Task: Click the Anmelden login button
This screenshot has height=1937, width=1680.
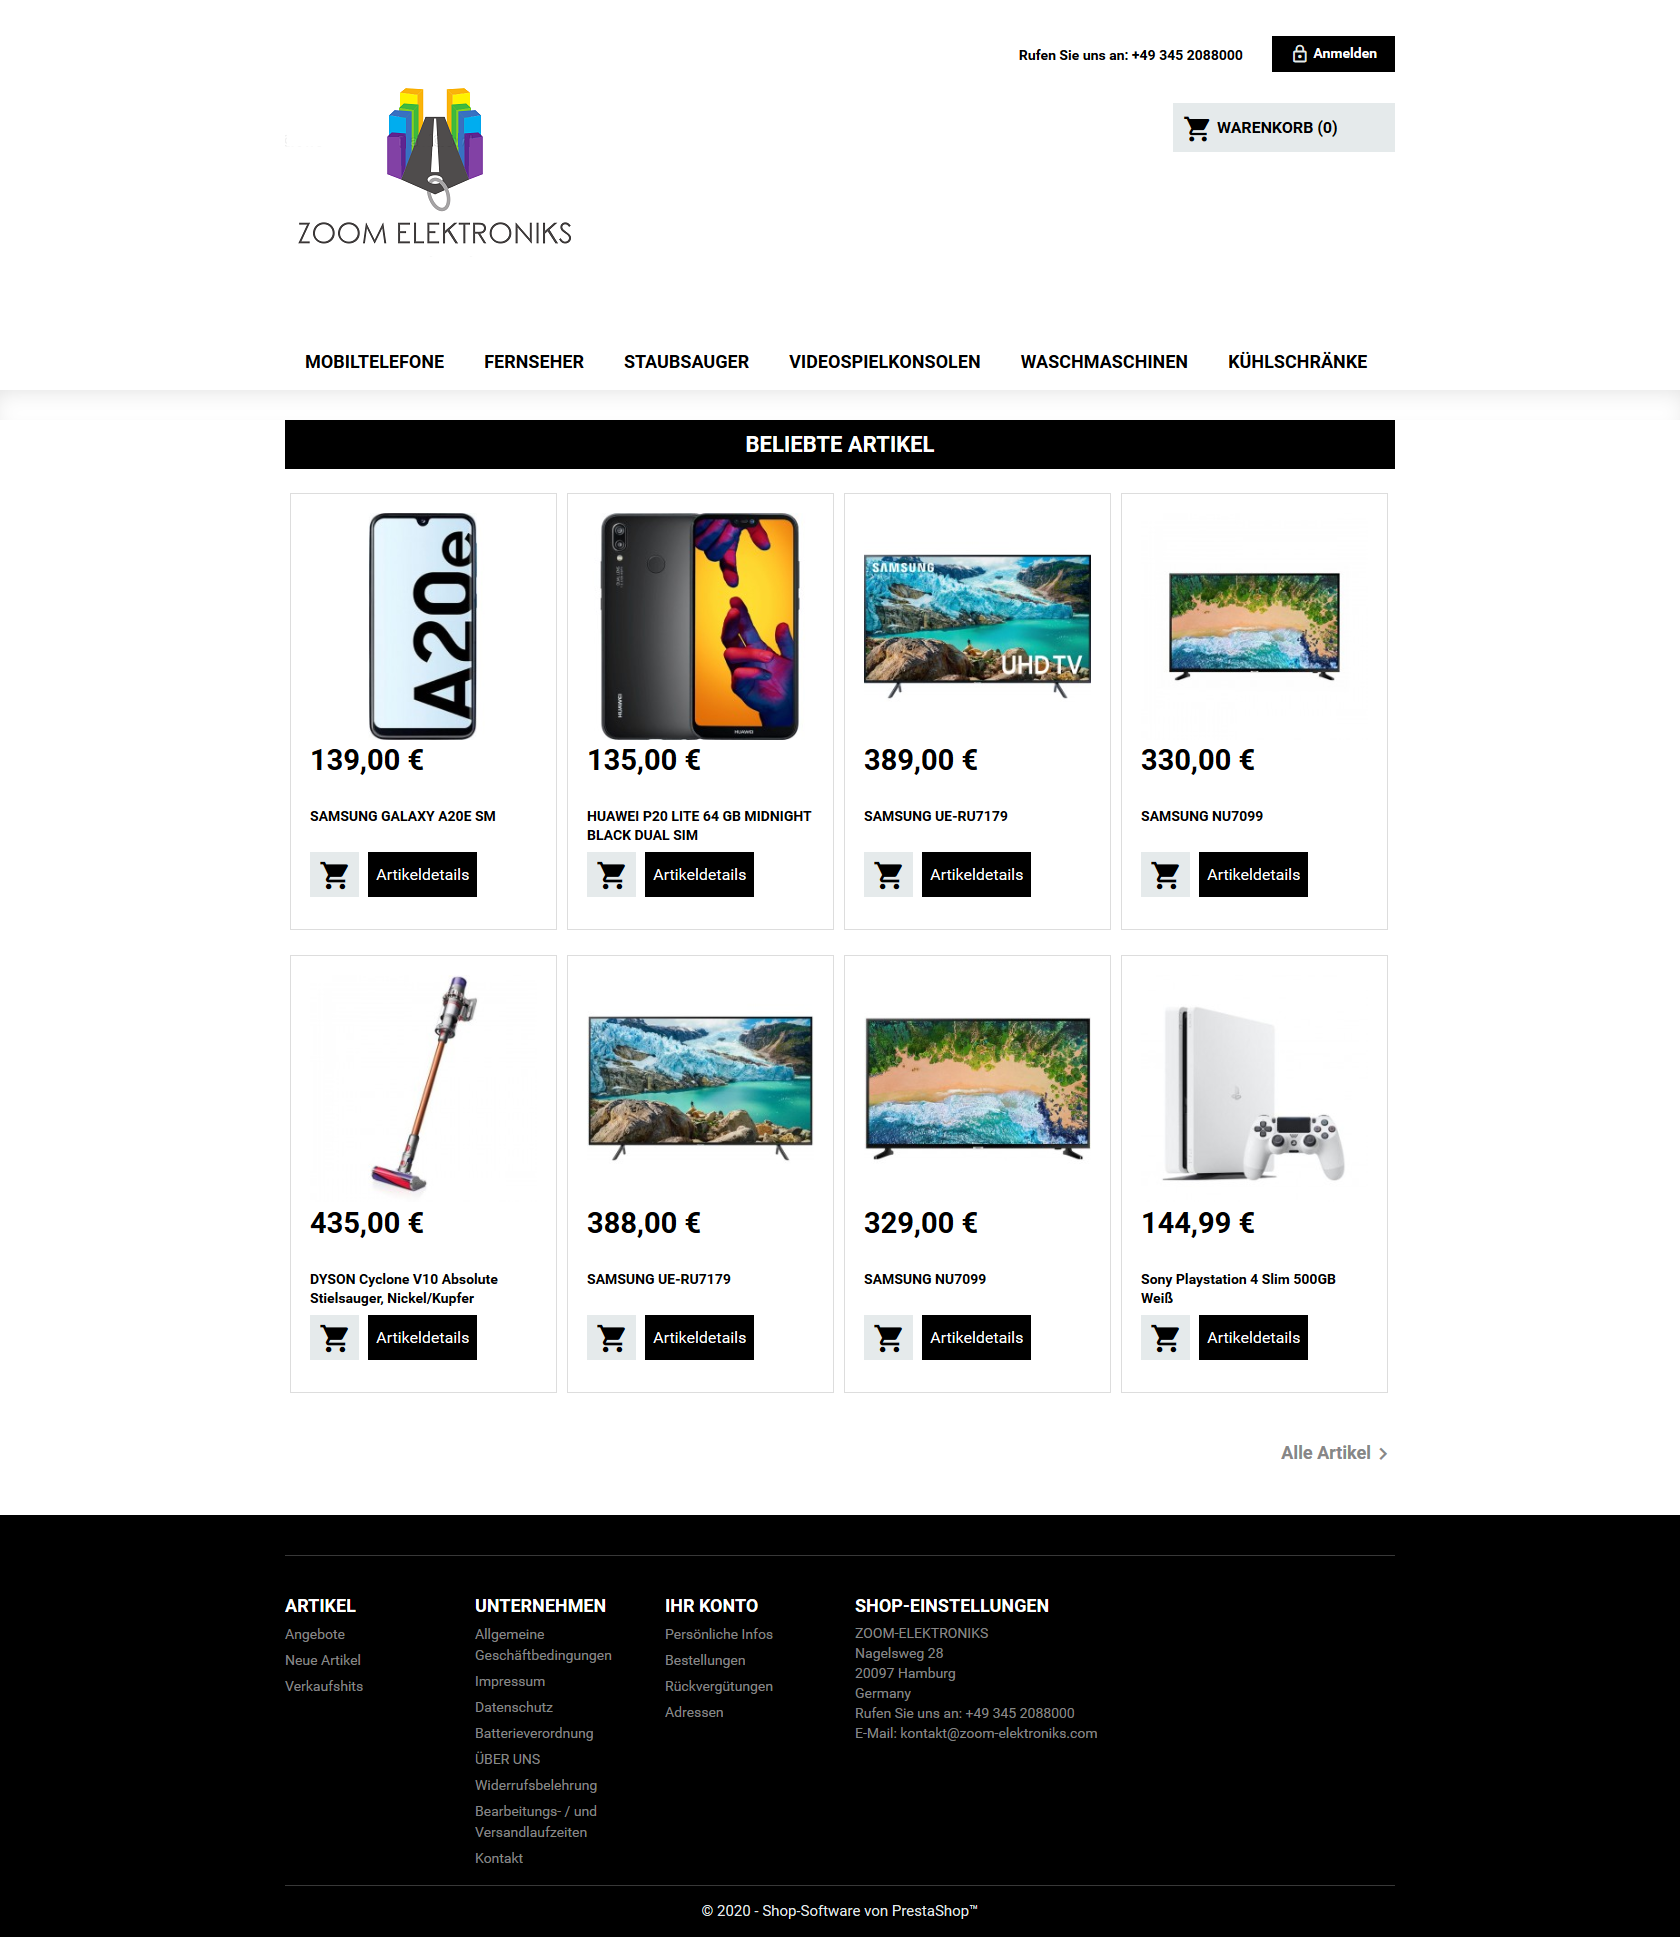Action: (1333, 54)
